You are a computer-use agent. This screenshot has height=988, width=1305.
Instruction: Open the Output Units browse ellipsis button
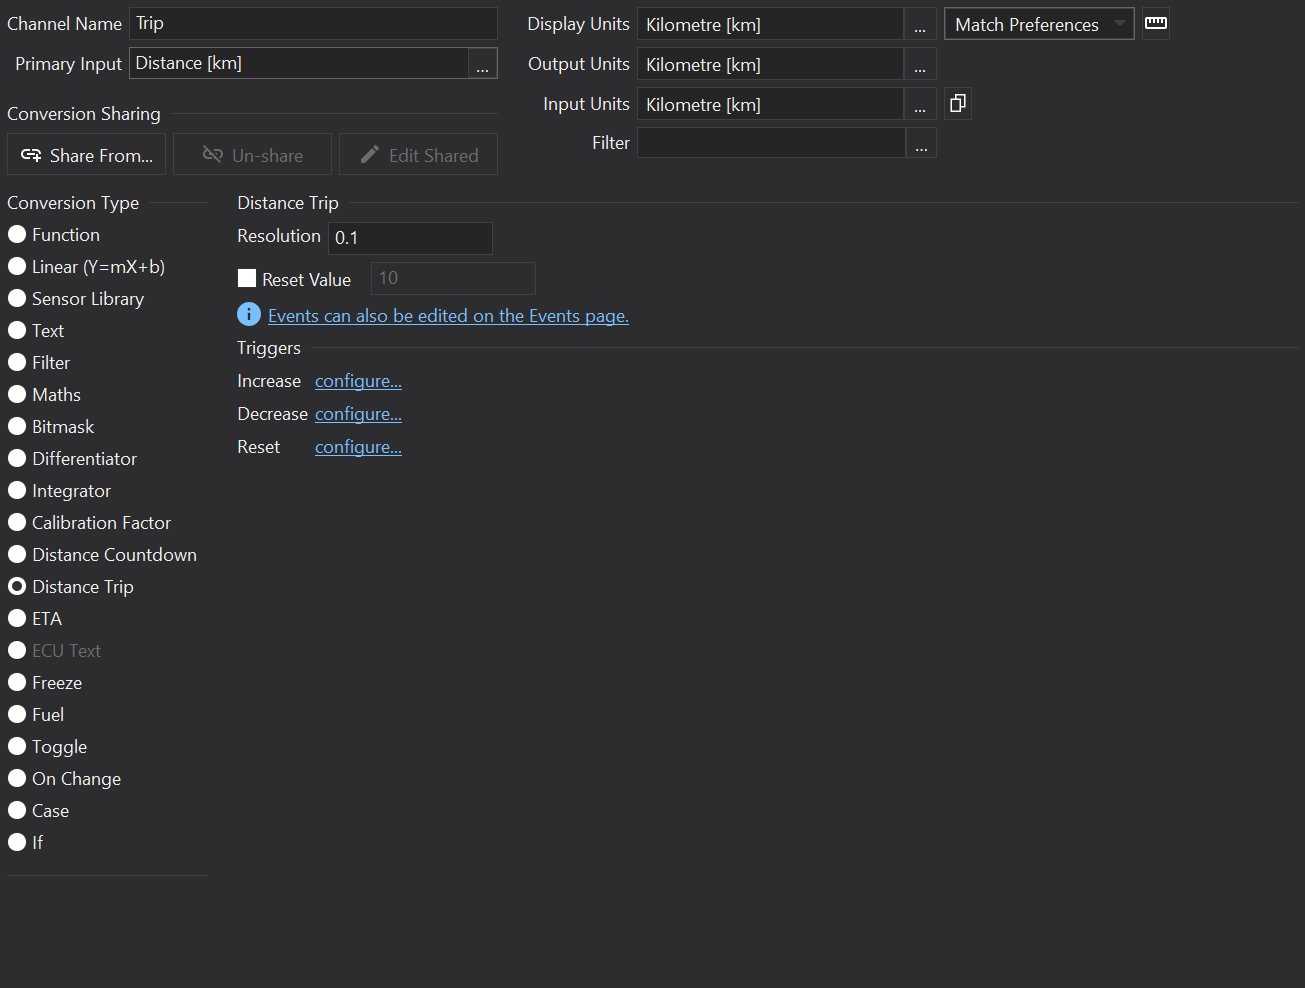920,65
